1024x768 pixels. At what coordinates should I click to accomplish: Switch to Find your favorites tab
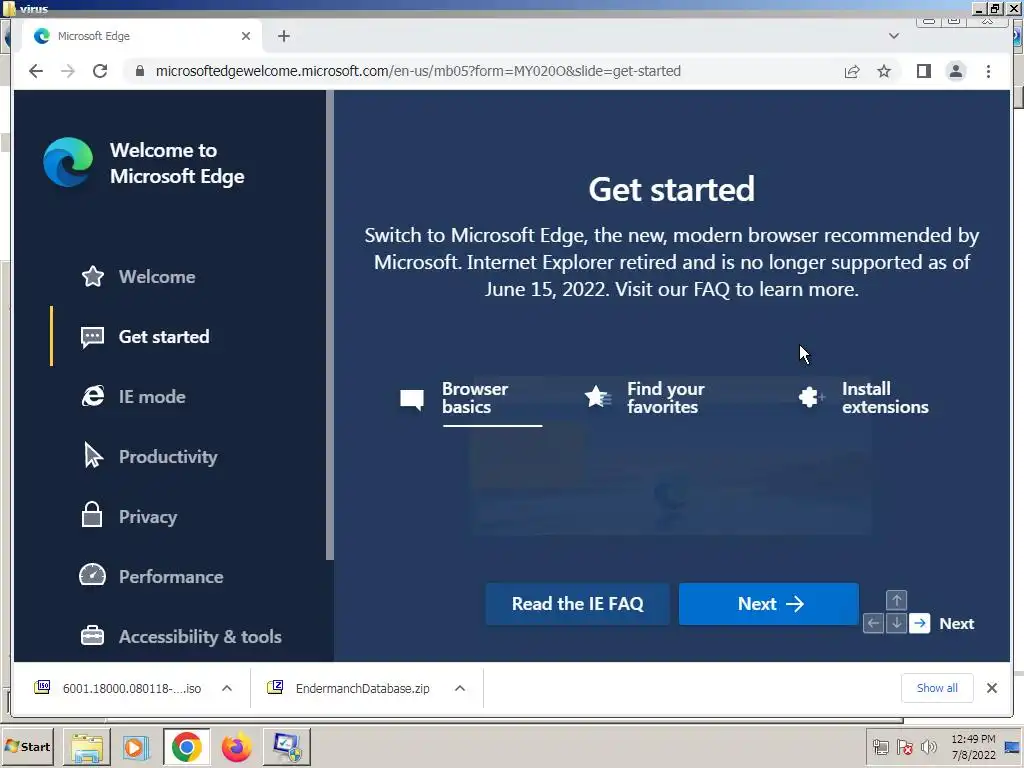pyautogui.click(x=645, y=398)
